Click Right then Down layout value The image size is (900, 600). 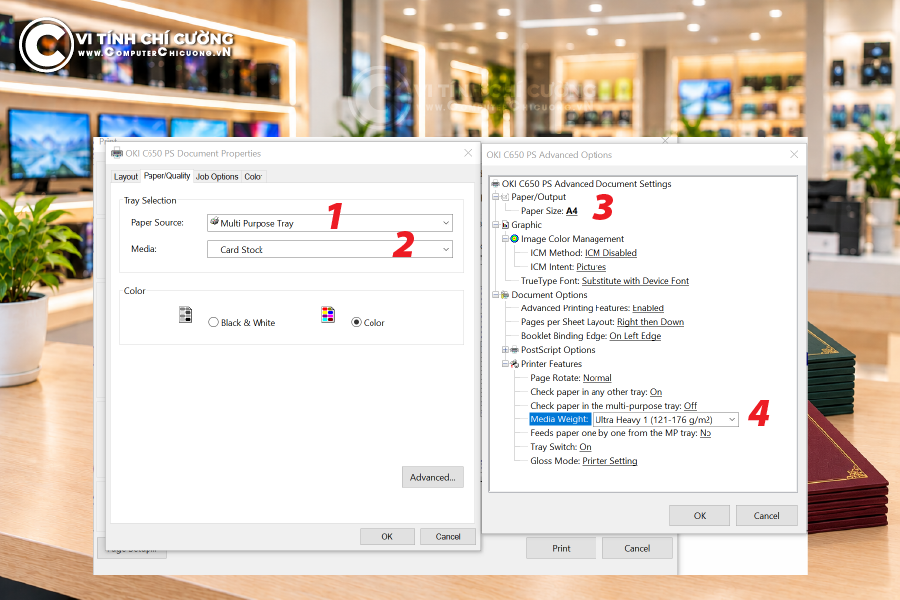coord(650,322)
